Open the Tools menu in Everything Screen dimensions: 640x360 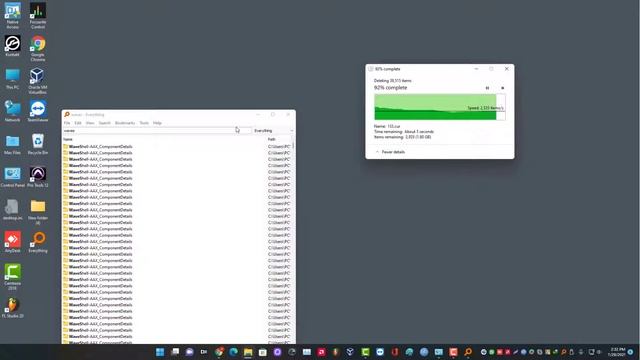click(144, 123)
